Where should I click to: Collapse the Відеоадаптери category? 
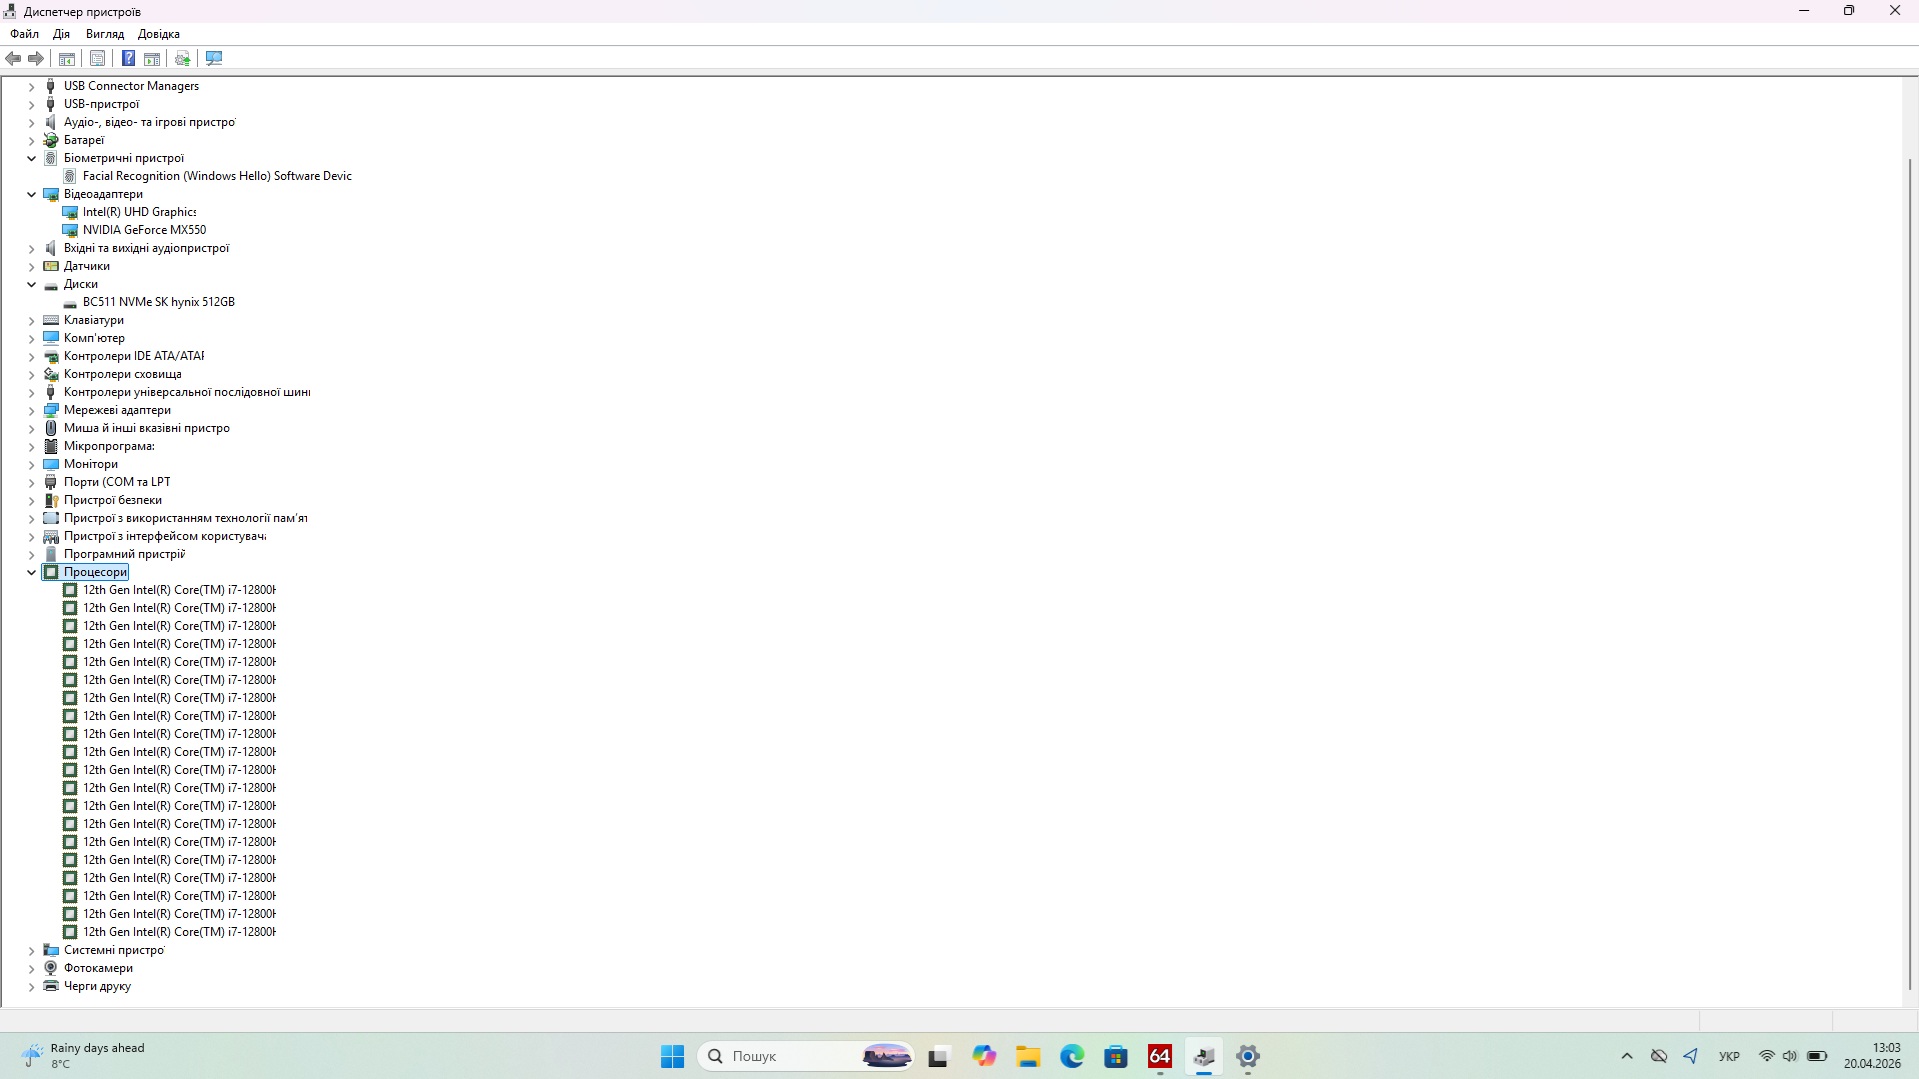click(31, 195)
